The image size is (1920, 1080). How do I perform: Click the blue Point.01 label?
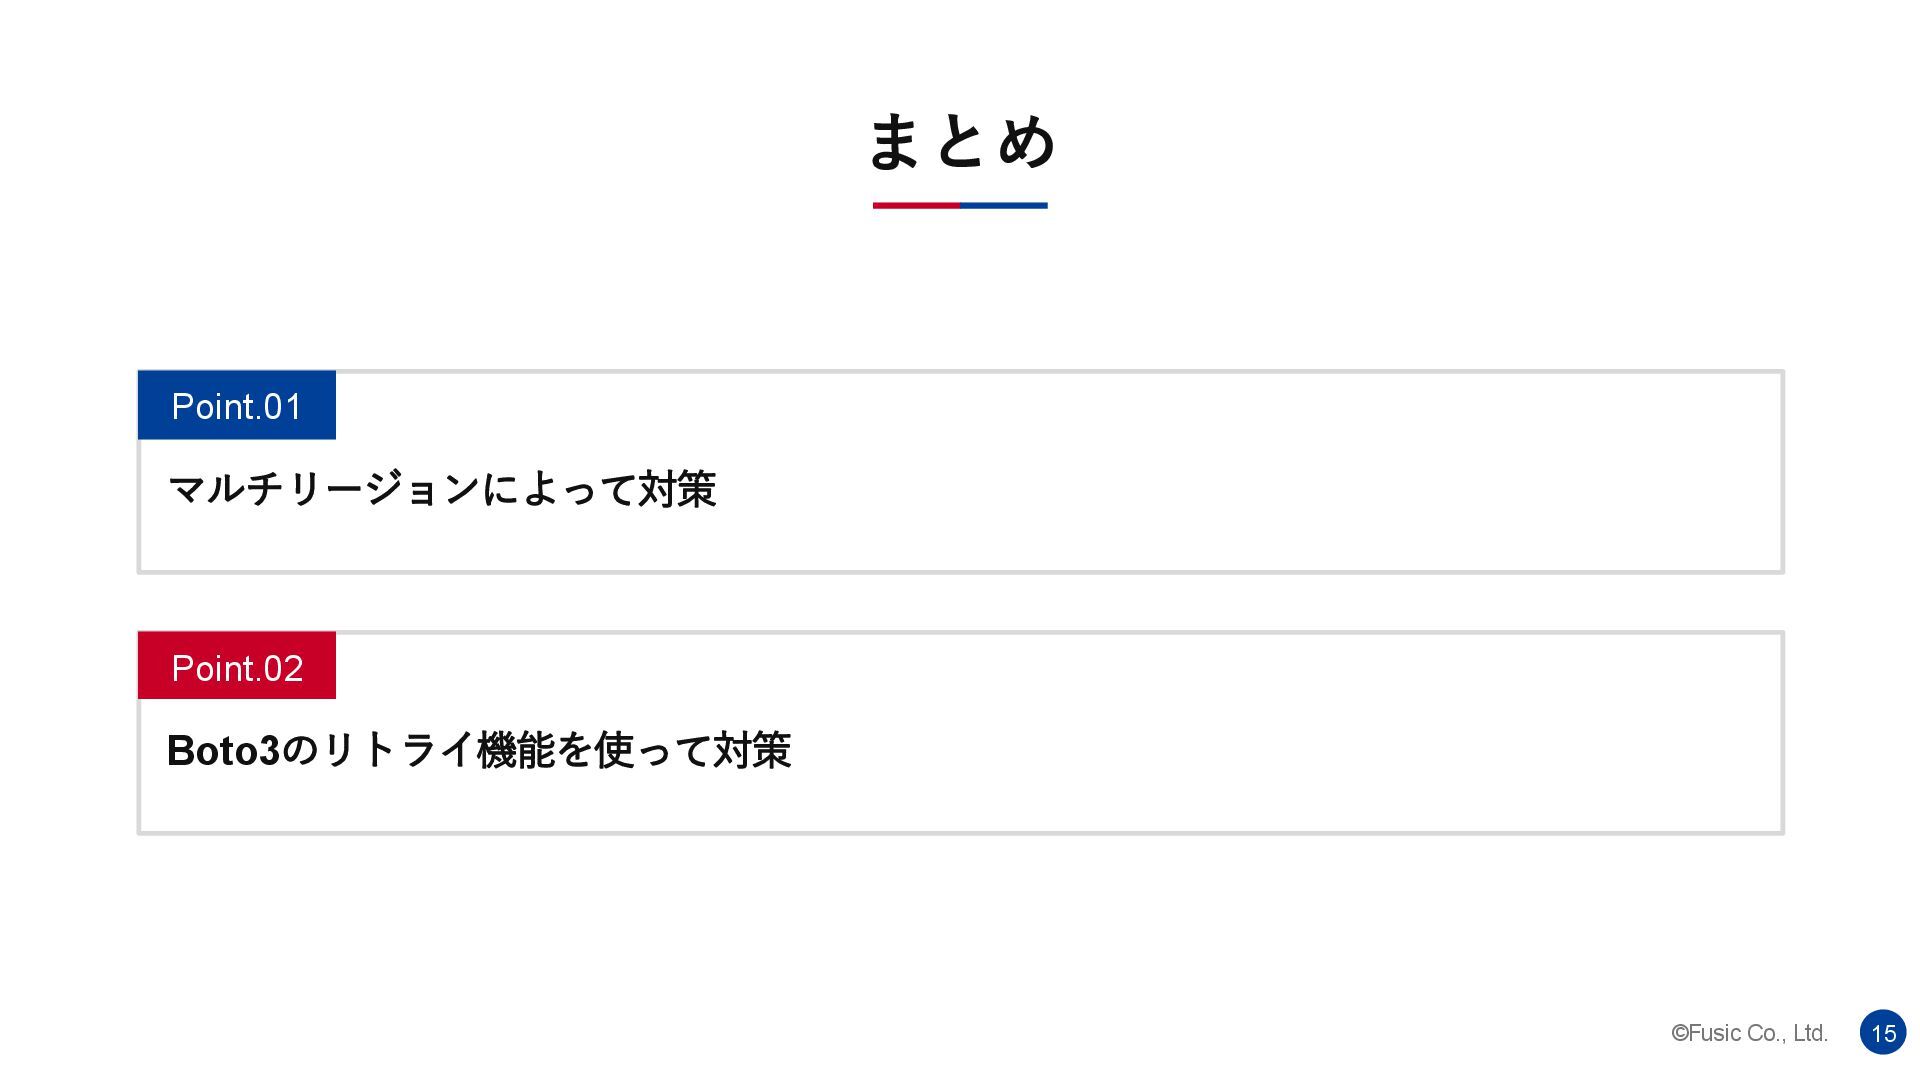pos(237,405)
